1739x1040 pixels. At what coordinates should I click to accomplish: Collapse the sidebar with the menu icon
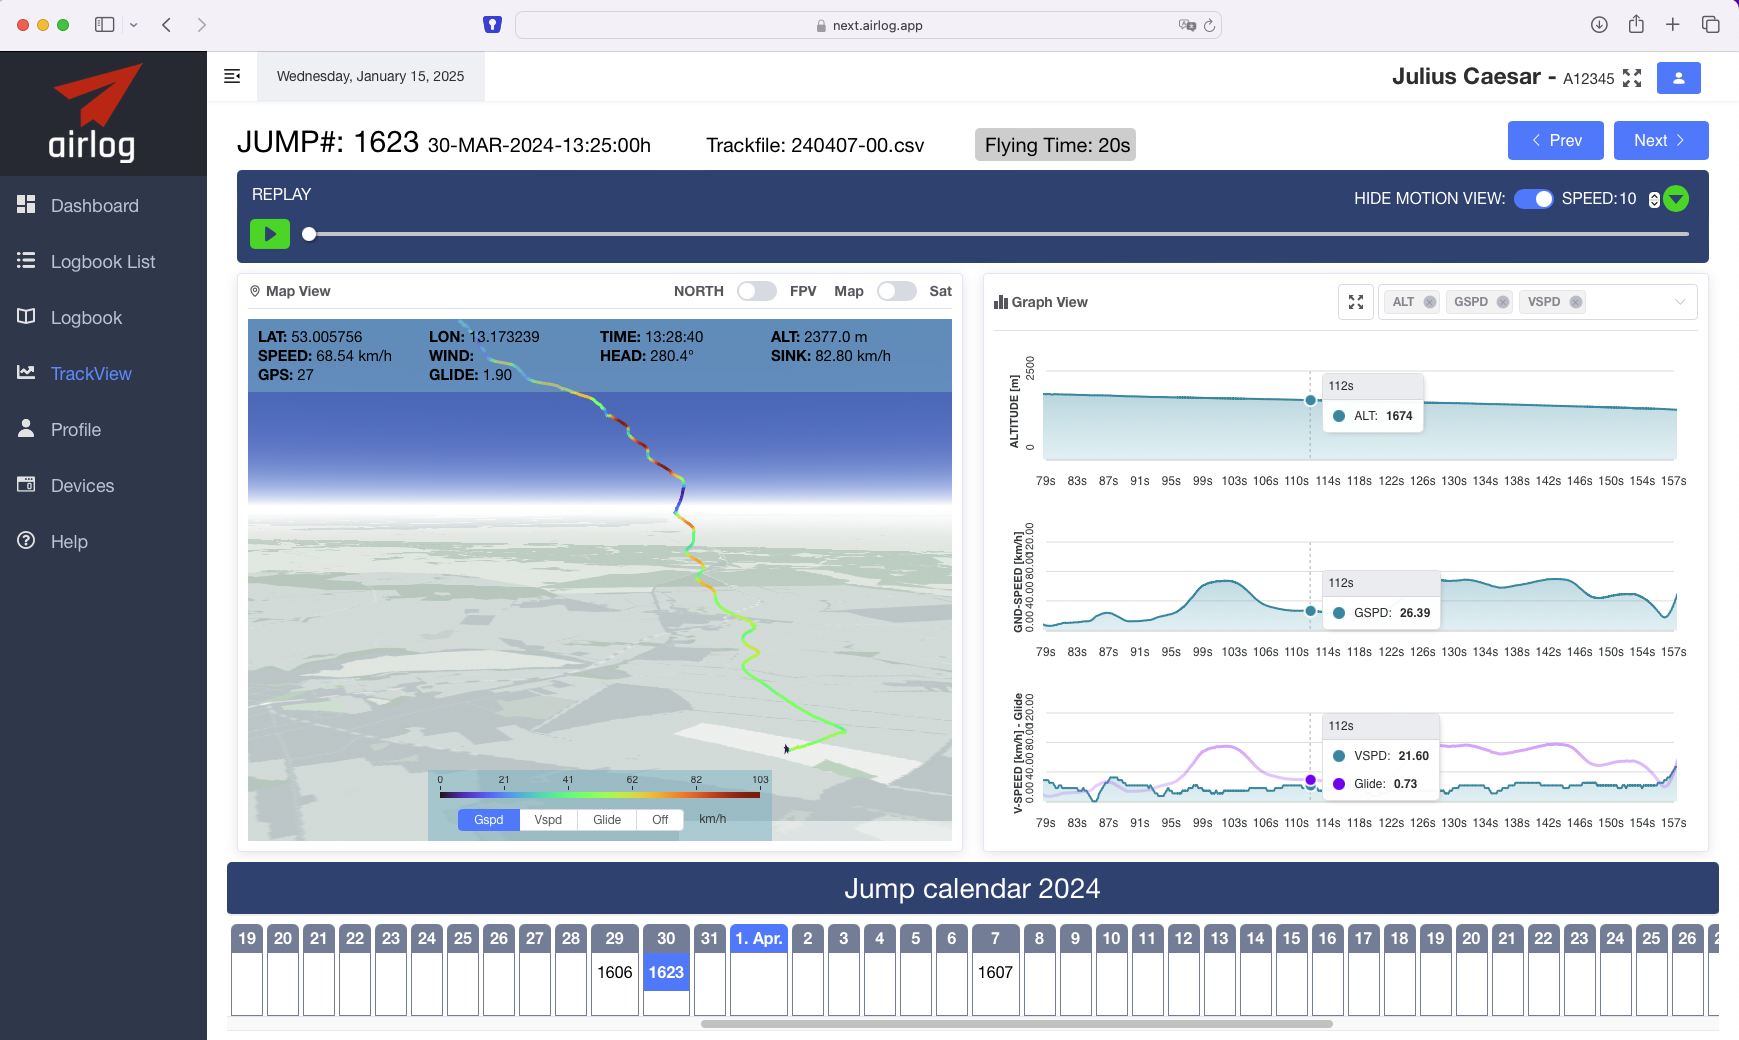[x=232, y=76]
